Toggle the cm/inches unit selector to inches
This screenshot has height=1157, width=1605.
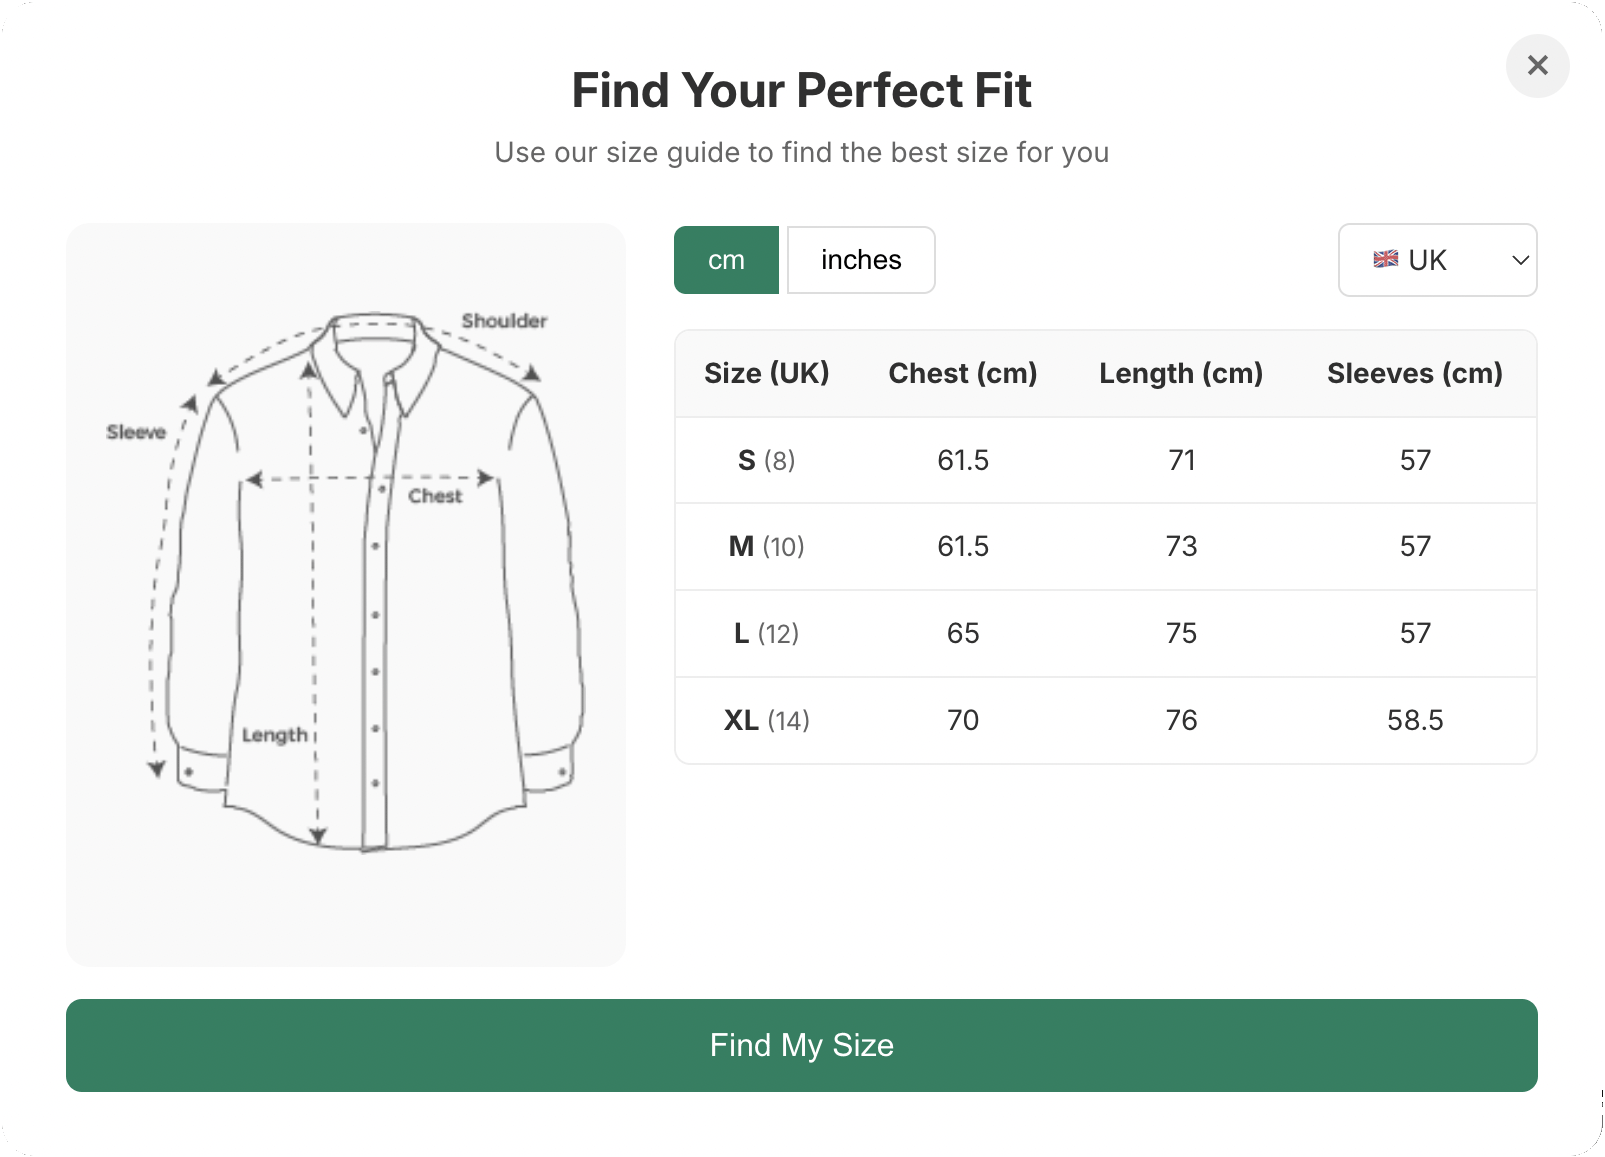(x=860, y=260)
